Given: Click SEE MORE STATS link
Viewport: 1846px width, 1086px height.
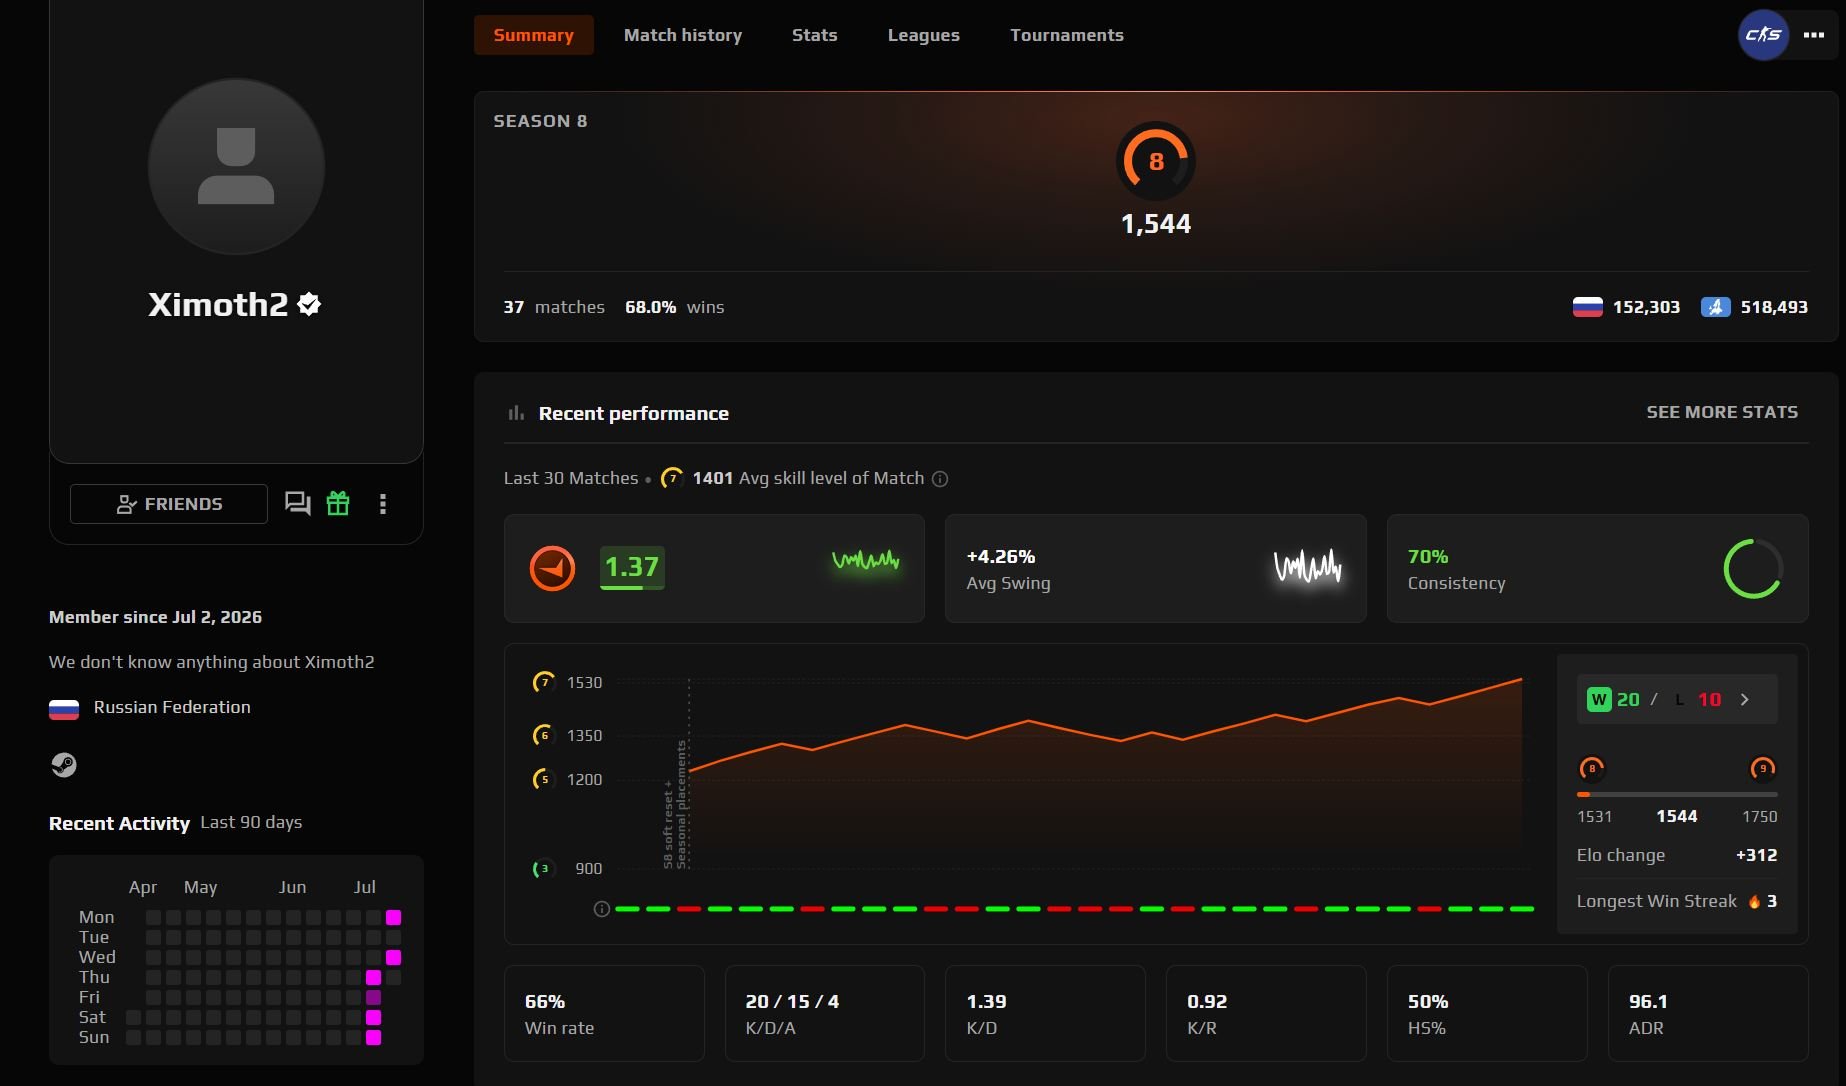Looking at the screenshot, I should 1722,412.
